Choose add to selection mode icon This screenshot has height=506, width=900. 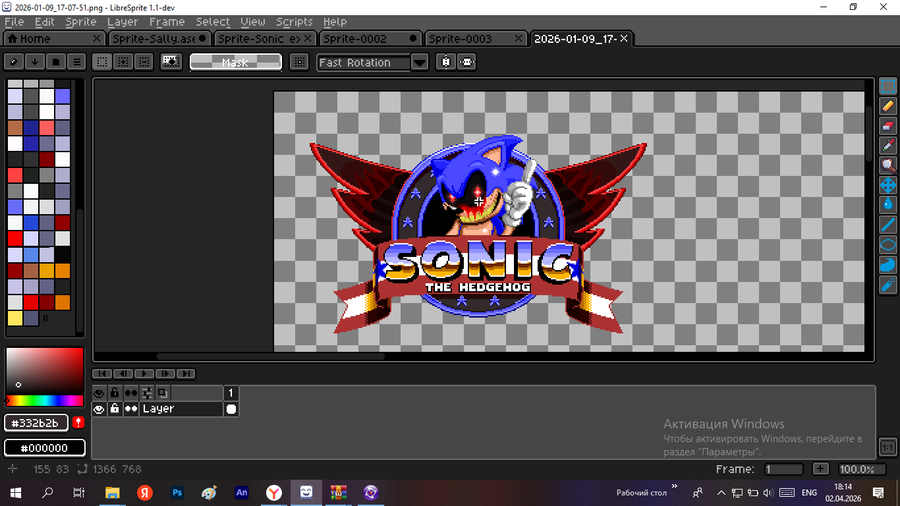[x=123, y=62]
